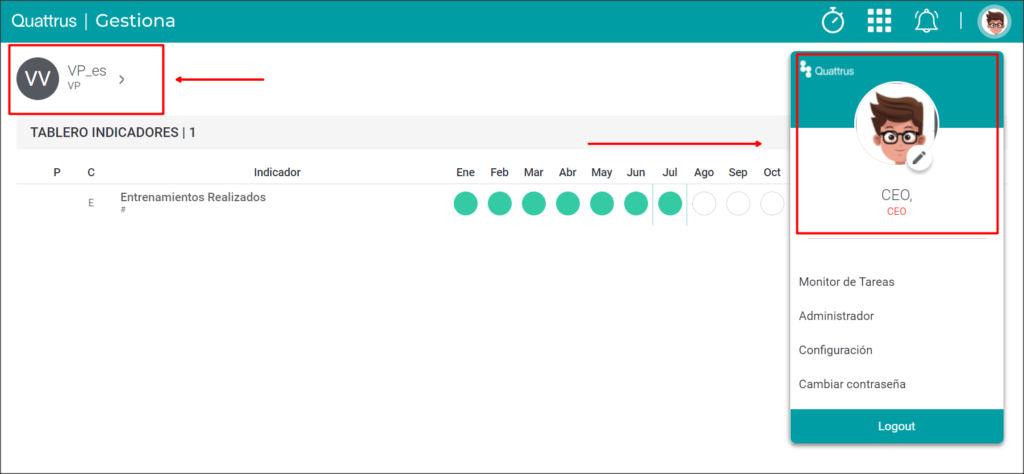Click the P column header
Screen dimensions: 1024x474
coord(57,172)
